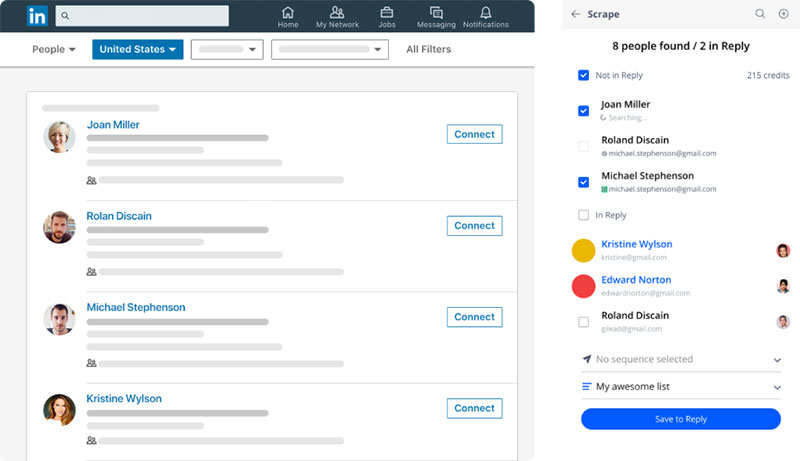
Task: Open My Network page
Action: [x=337, y=17]
